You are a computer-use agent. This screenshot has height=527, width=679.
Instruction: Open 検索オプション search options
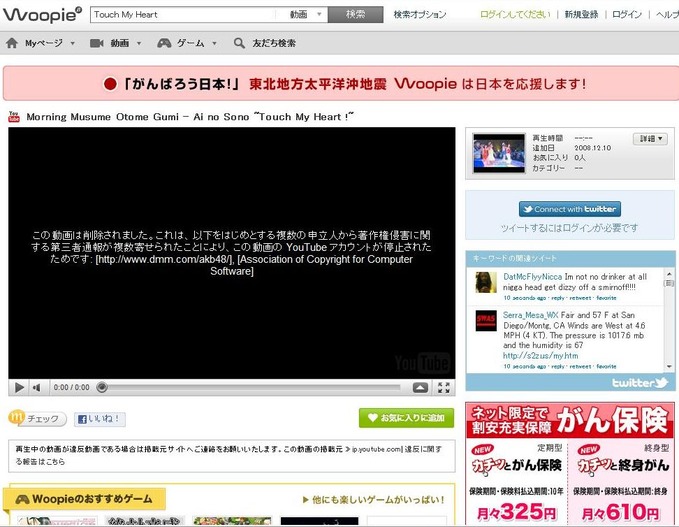tap(420, 14)
